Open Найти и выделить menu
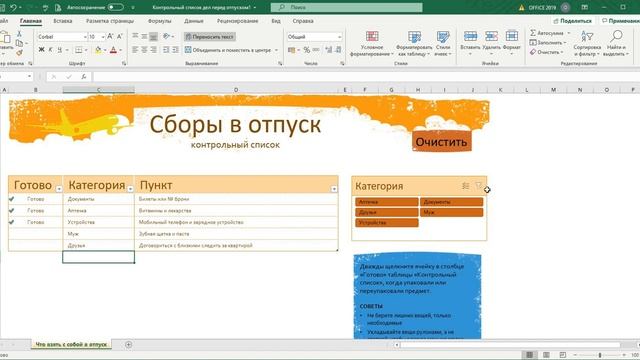 pyautogui.click(x=616, y=43)
